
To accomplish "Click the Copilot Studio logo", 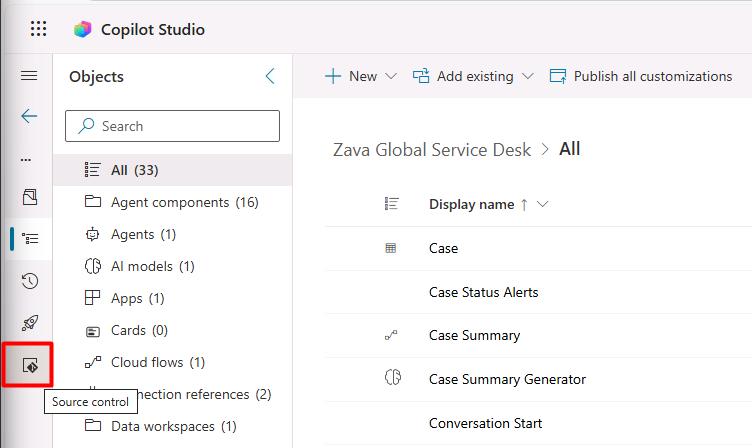I will point(82,29).
